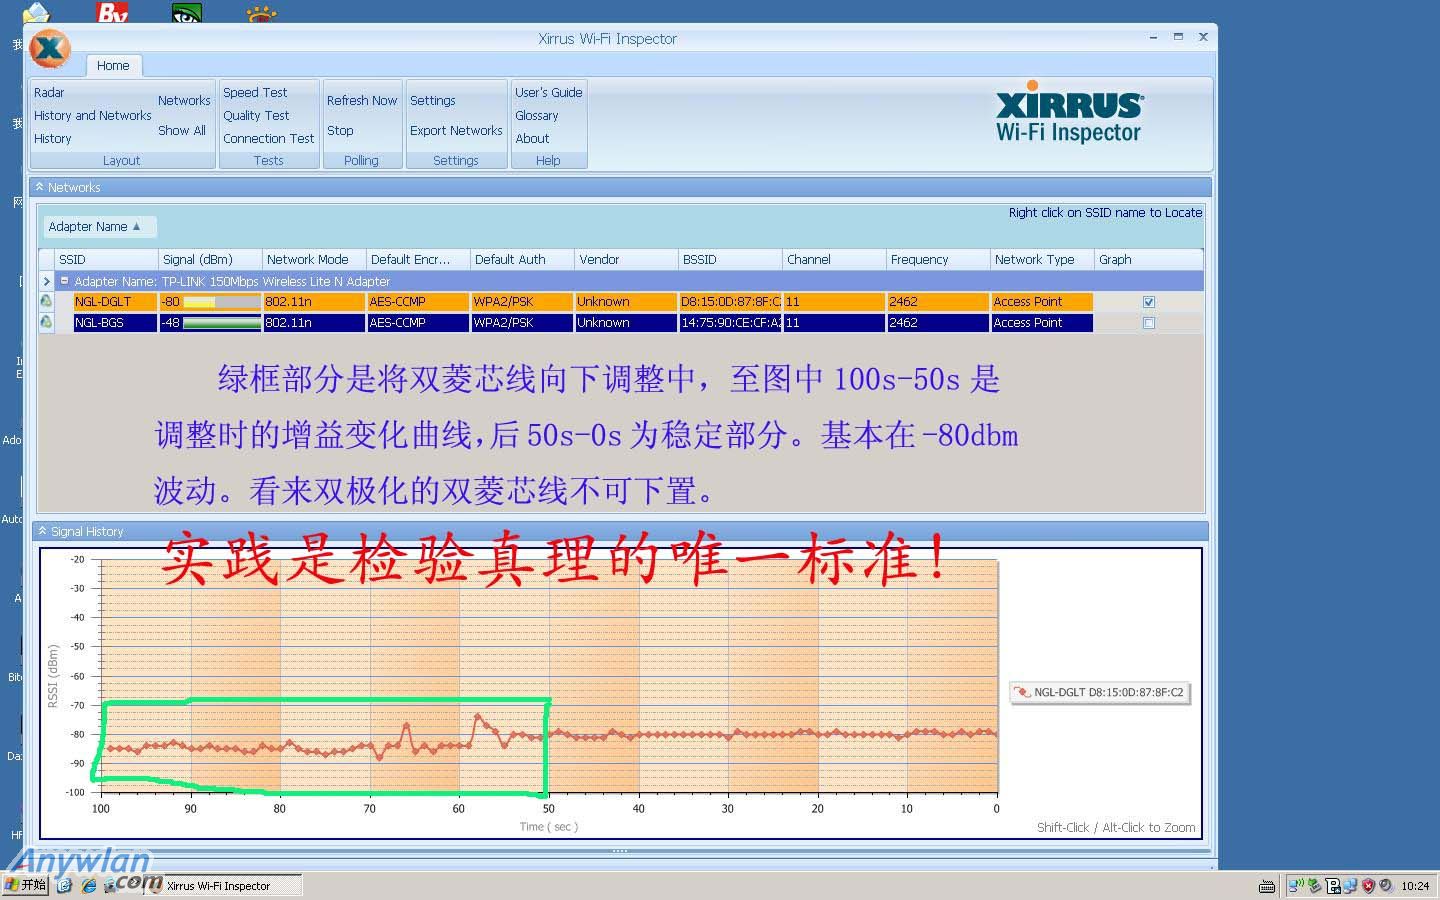Click the row indicator arrow beside Adapter Name
This screenshot has width=1440, height=900.
pos(46,281)
